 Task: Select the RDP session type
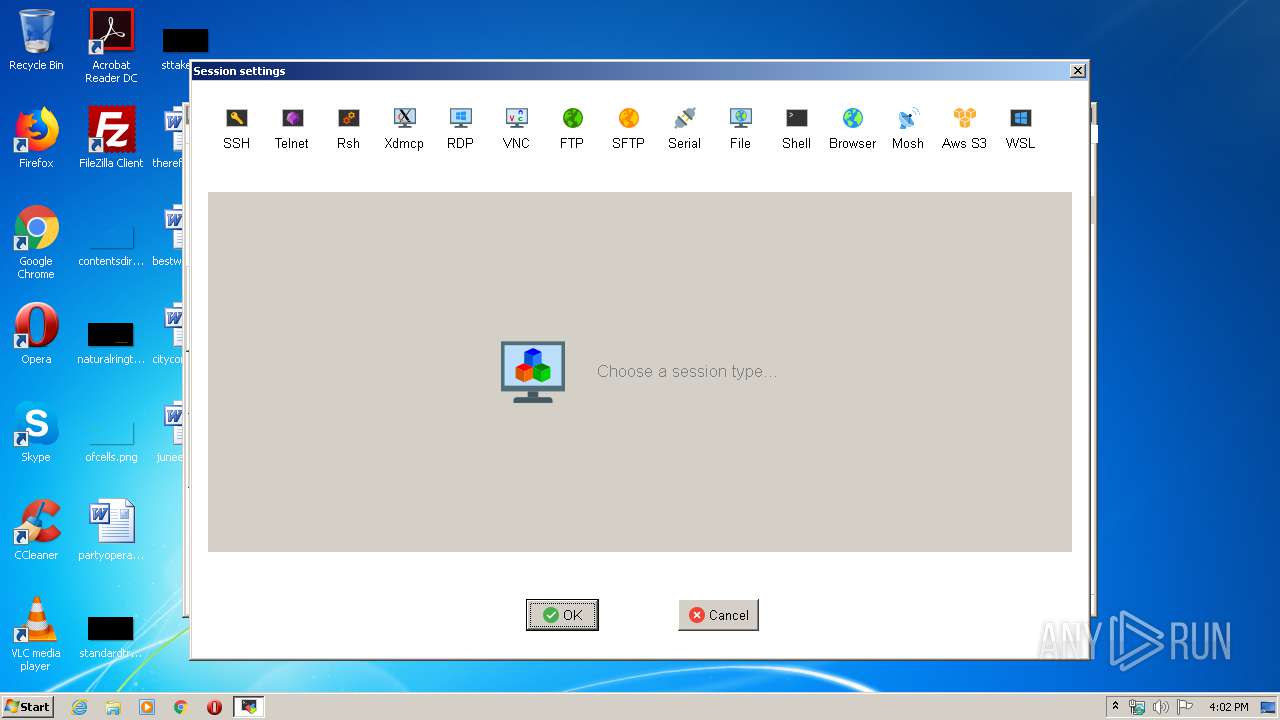click(460, 129)
